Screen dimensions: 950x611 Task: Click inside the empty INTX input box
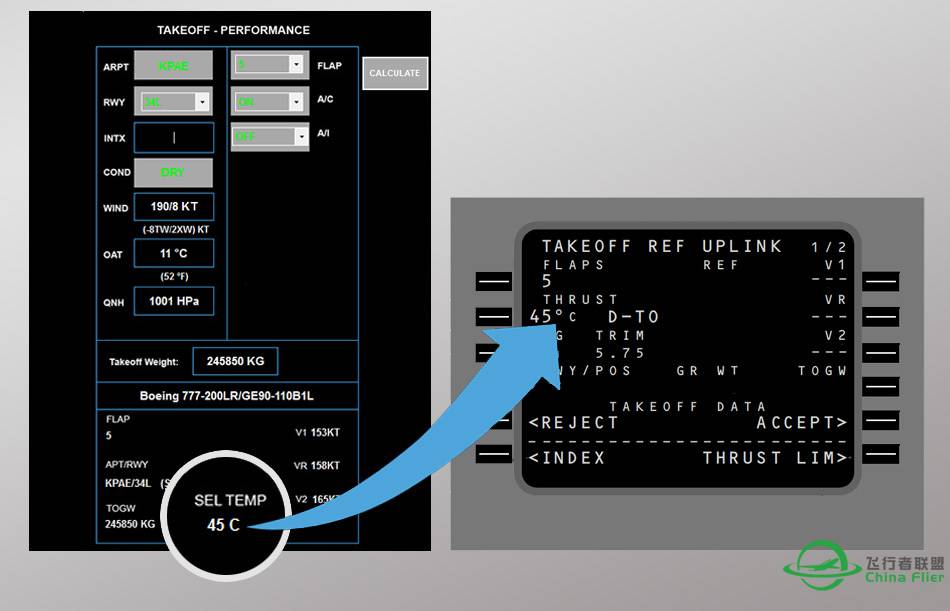click(x=175, y=136)
